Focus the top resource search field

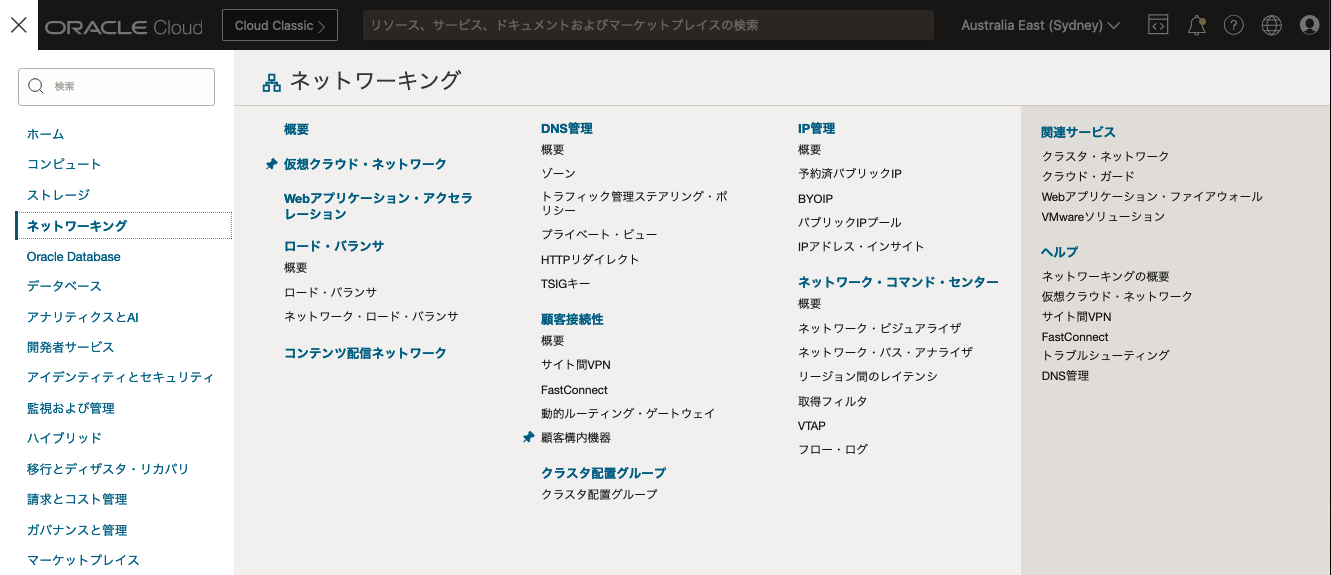(648, 25)
